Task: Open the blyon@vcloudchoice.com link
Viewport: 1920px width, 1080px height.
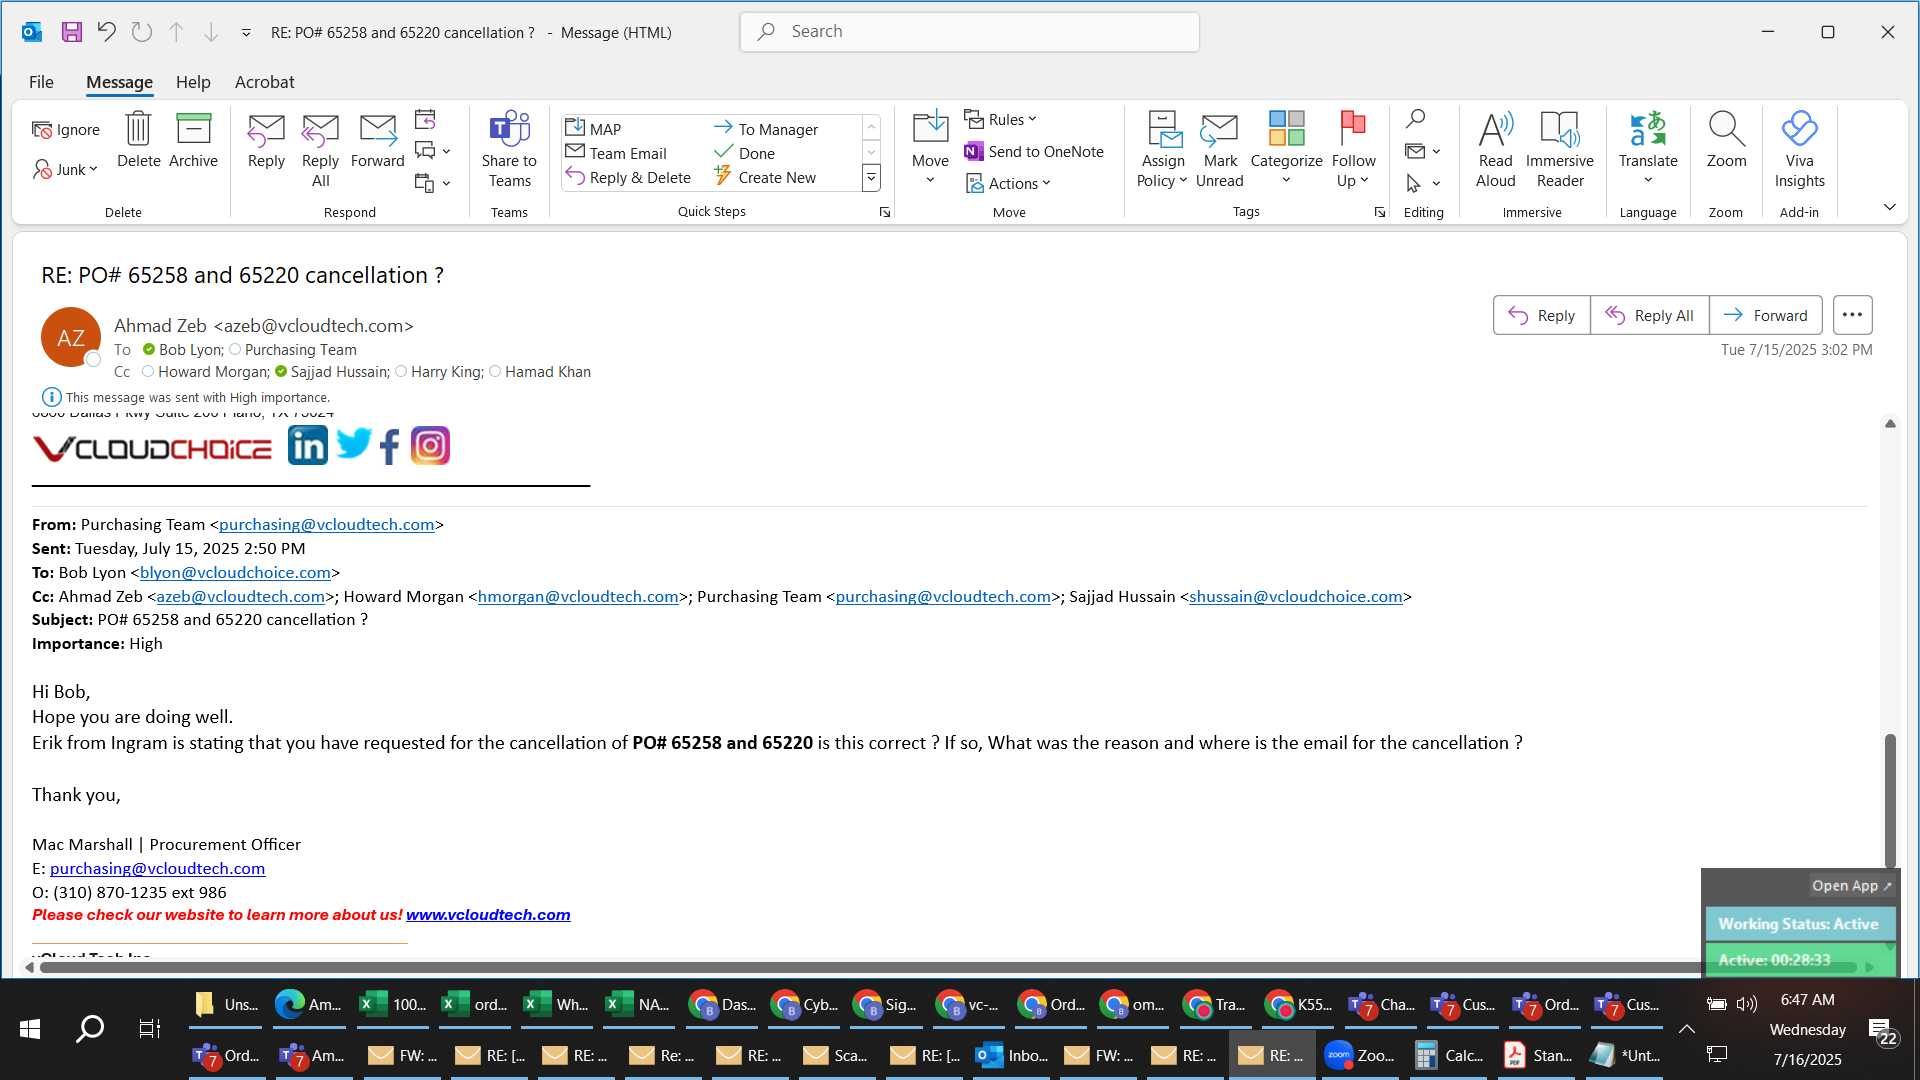Action: 235,572
